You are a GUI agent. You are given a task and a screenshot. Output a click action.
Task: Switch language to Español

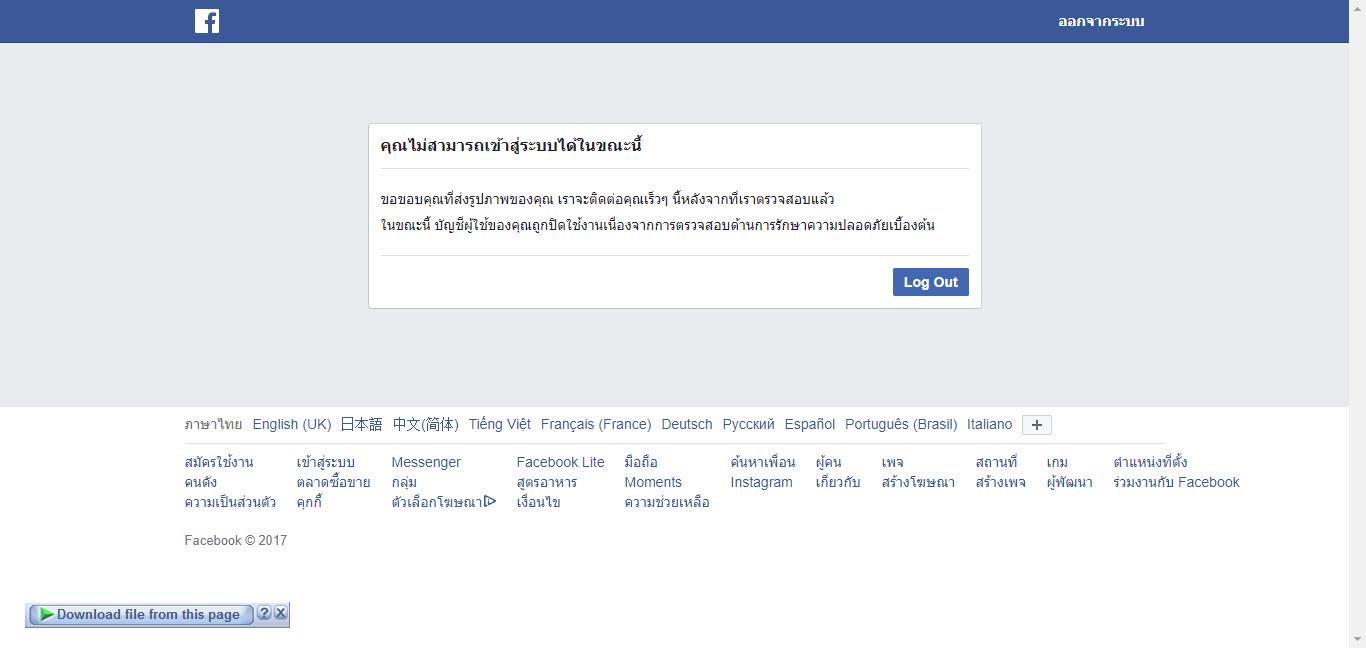tap(810, 424)
